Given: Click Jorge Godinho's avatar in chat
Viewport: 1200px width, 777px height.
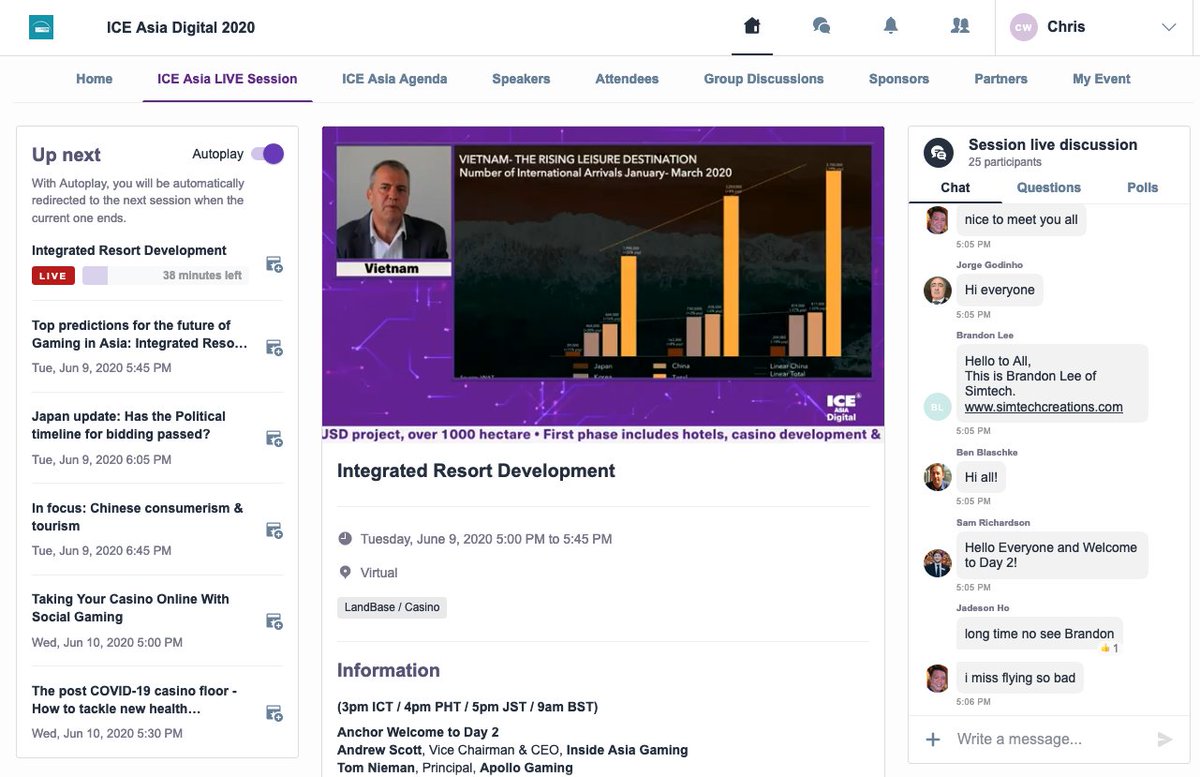Looking at the screenshot, I should (937, 290).
